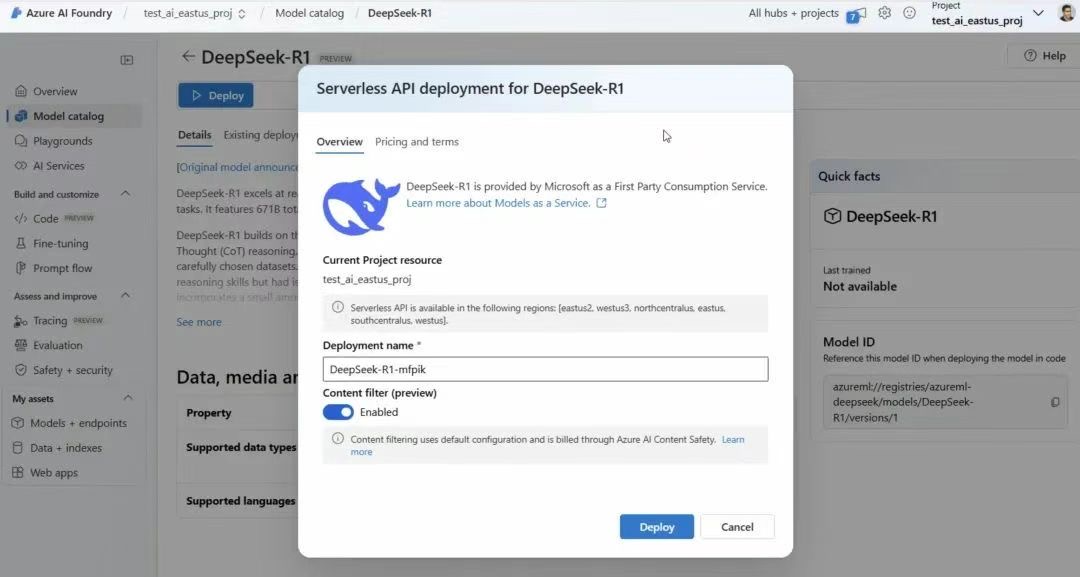Click the back arrow beside DeepSeek-R1 title
Image resolution: width=1080 pixels, height=577 pixels.
coord(188,57)
